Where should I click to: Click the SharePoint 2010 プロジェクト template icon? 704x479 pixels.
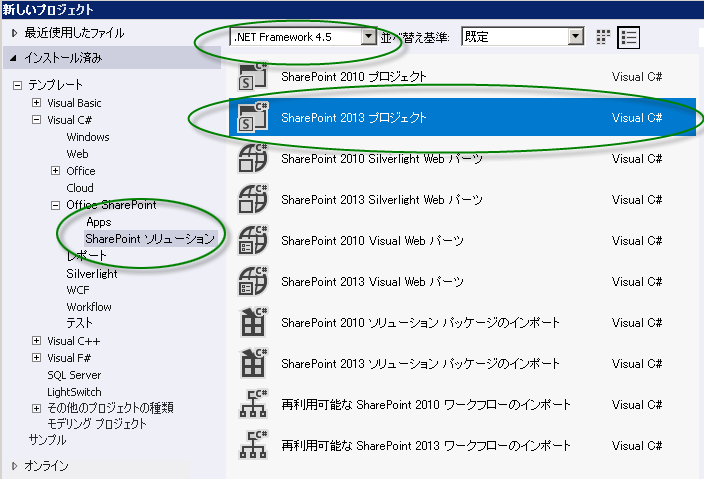tap(253, 76)
